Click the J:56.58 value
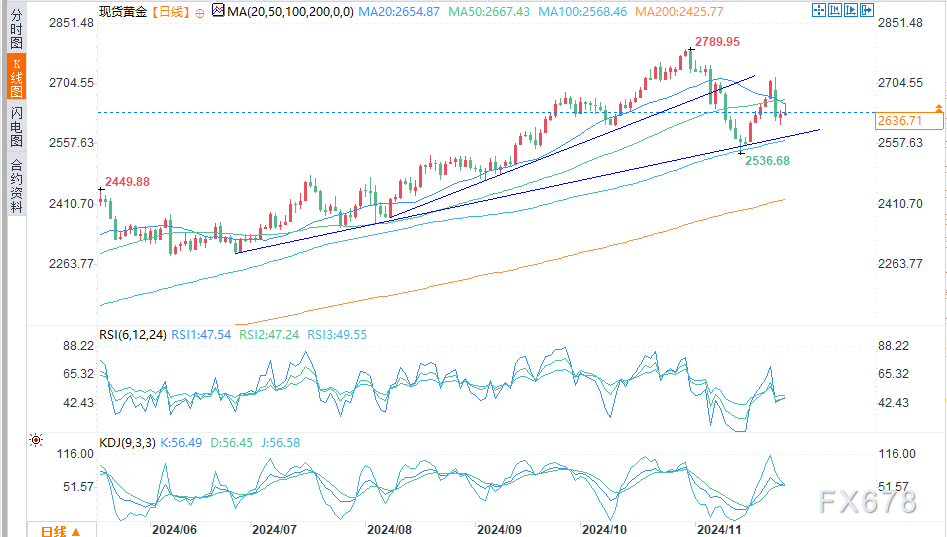The image size is (947, 537). (281, 443)
